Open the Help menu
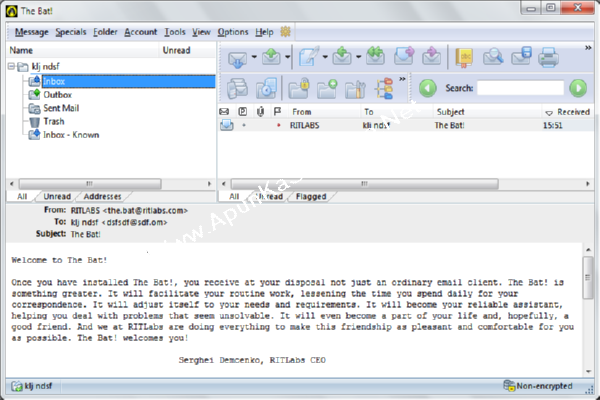Image resolution: width=600 pixels, height=400 pixels. (x=264, y=32)
